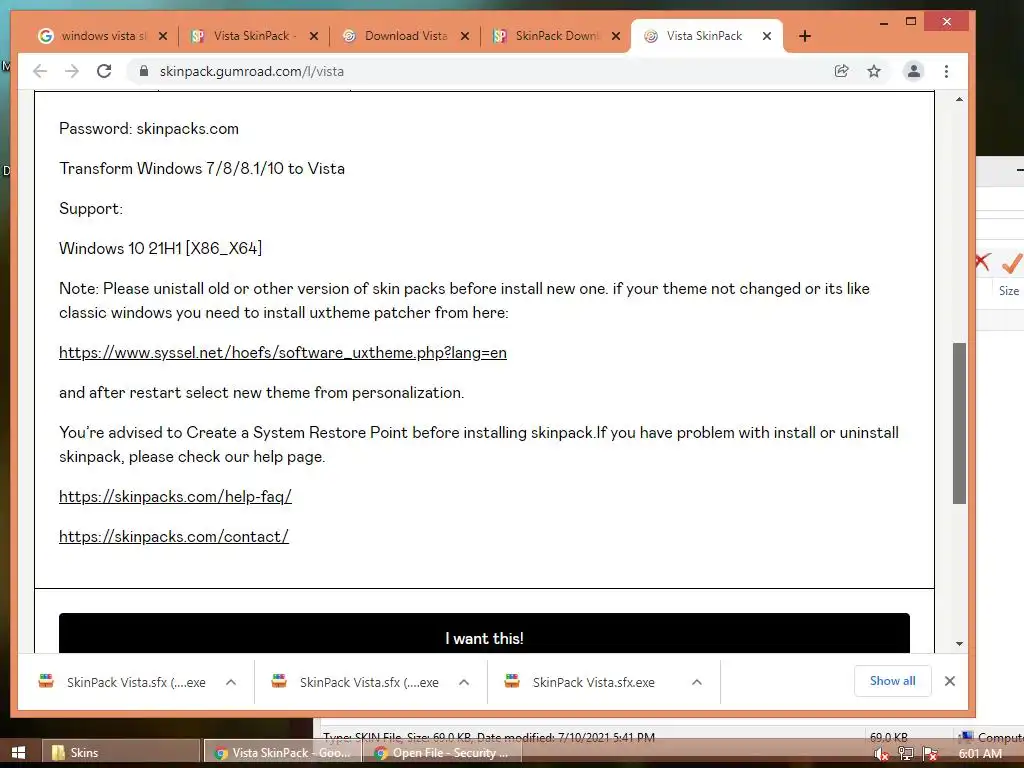The width and height of the screenshot is (1024, 768).
Task: Close the 'Vista SkinPack -' tab
Action: pyautogui.click(x=313, y=37)
